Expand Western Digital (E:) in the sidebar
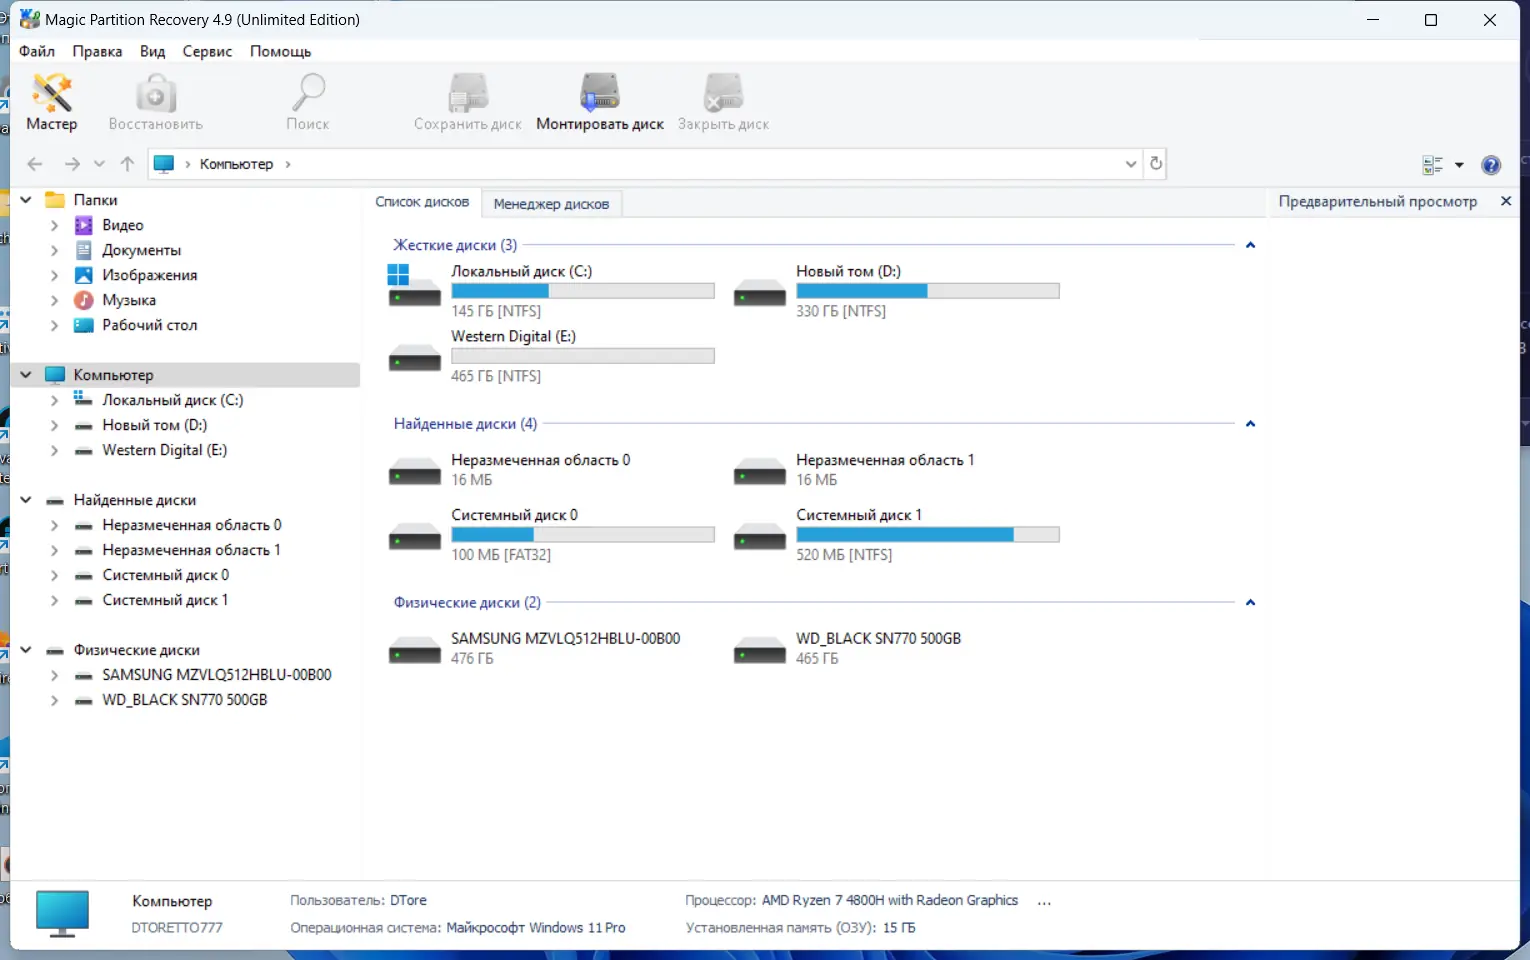The image size is (1530, 960). click(x=55, y=450)
